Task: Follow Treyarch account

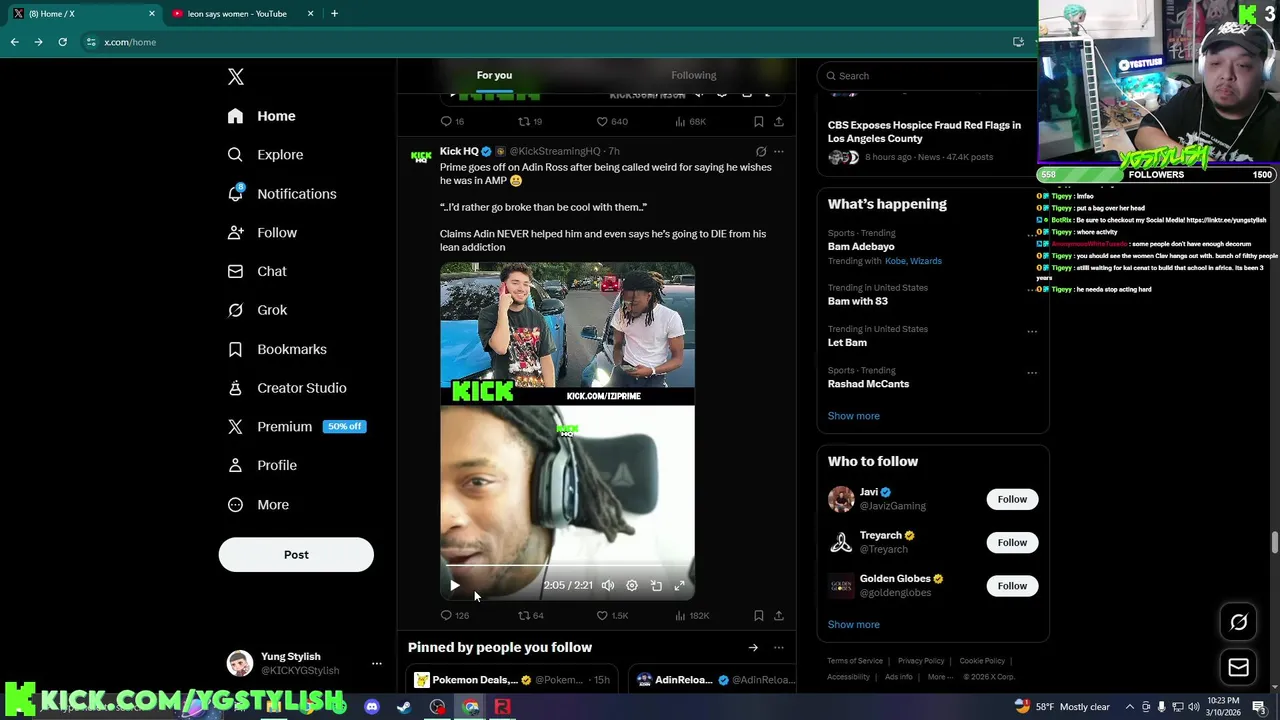Action: coord(1012,542)
